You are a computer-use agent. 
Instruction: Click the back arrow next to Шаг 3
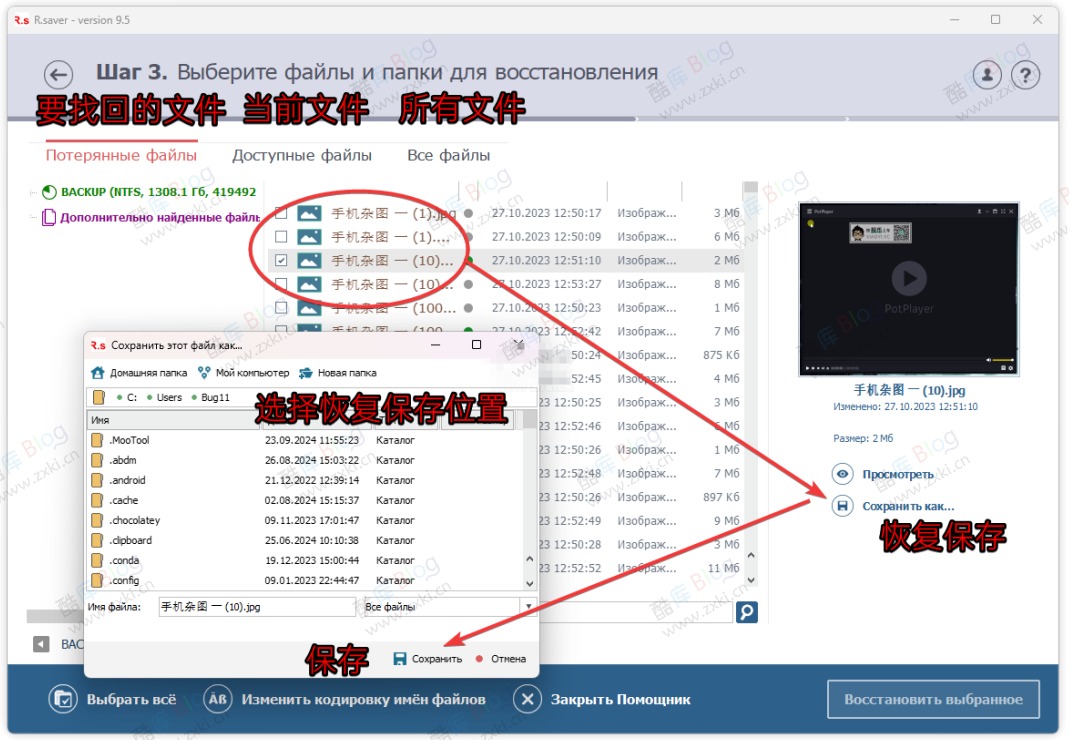pyautogui.click(x=58, y=74)
